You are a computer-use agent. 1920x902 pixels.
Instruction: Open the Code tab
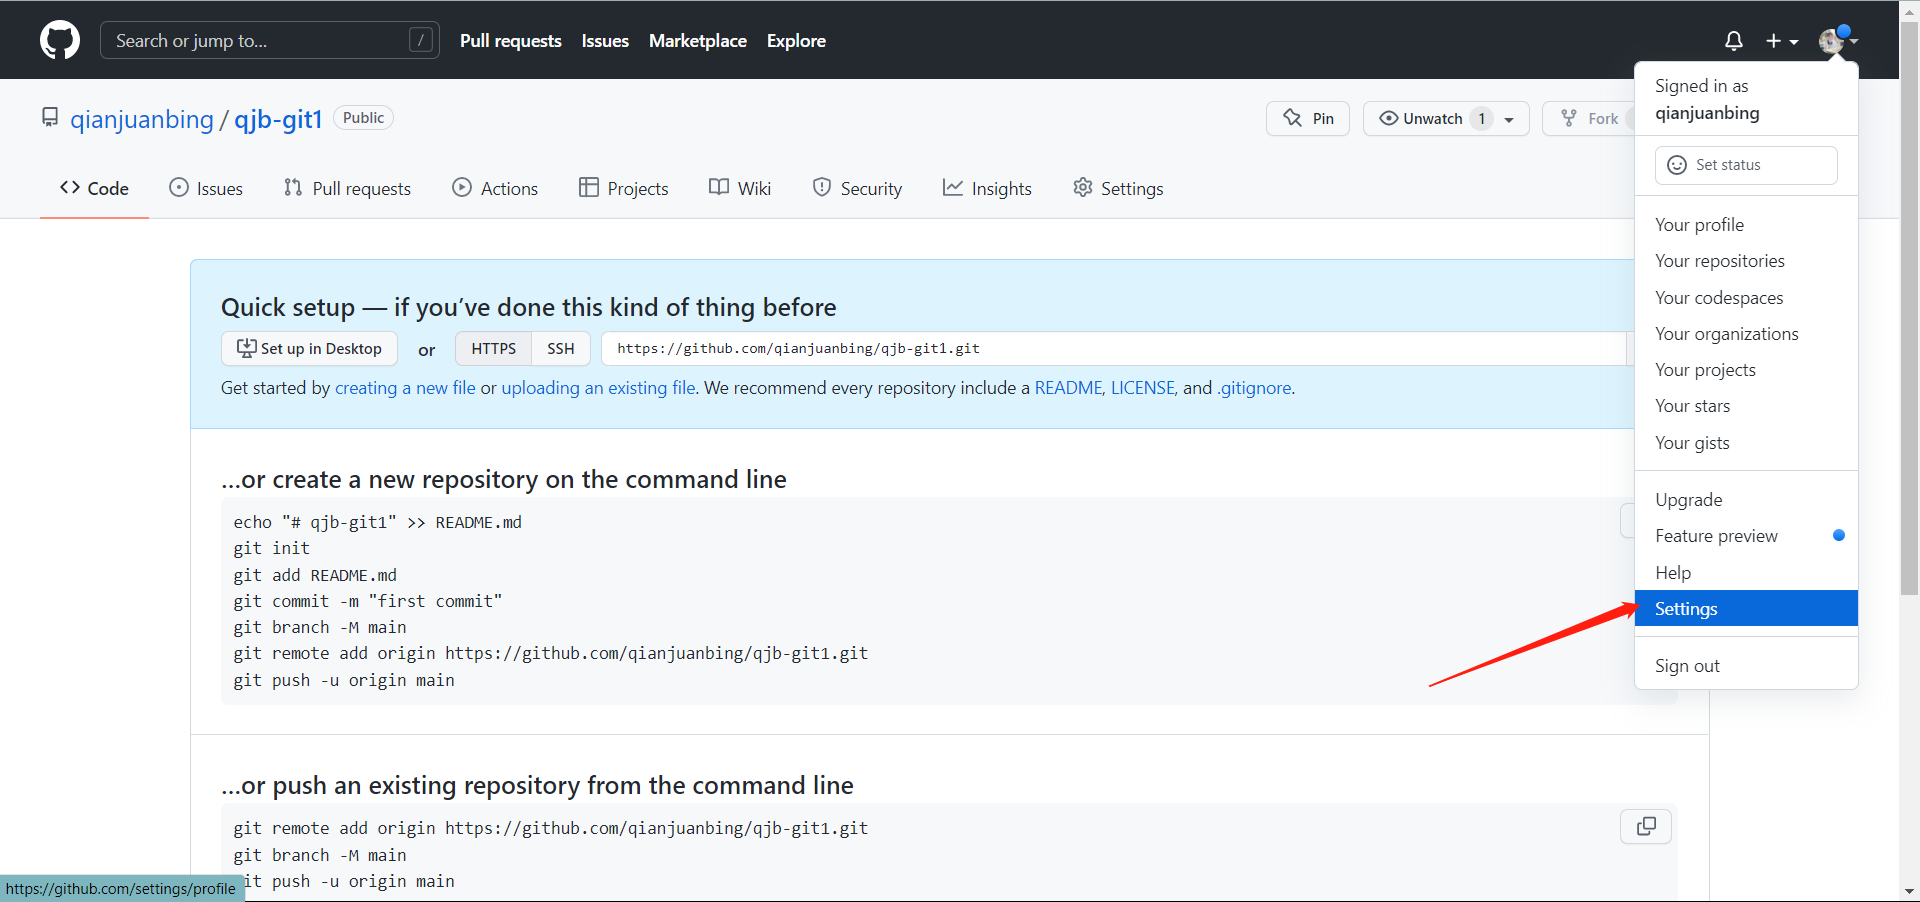[x=94, y=188]
